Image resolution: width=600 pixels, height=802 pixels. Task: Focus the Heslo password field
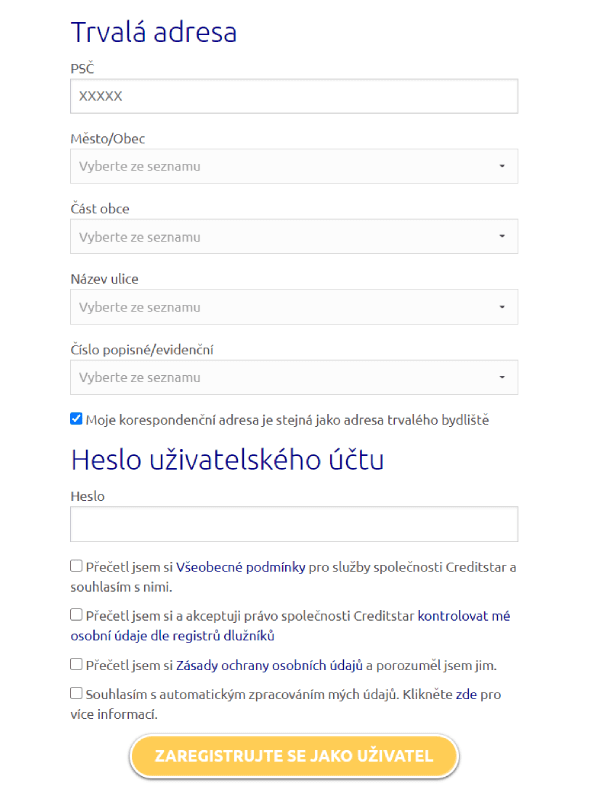pos(294,524)
